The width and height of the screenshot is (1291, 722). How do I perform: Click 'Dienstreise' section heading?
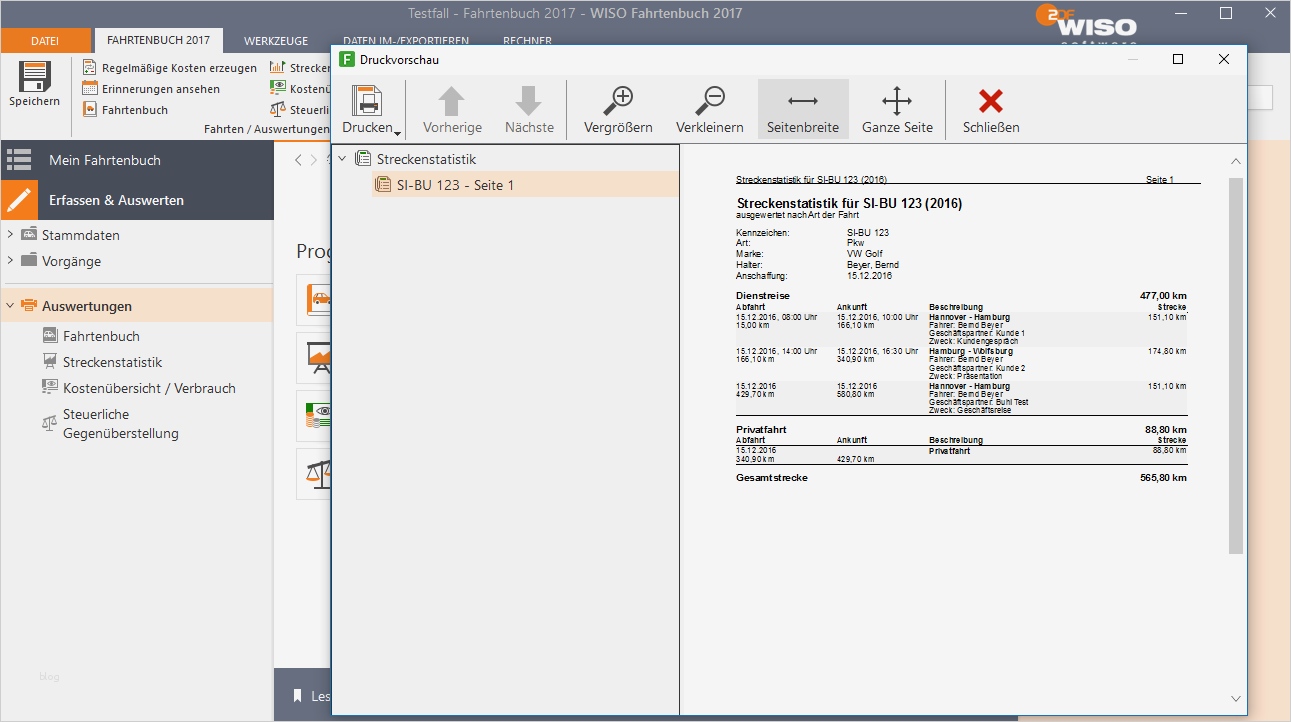(x=763, y=296)
